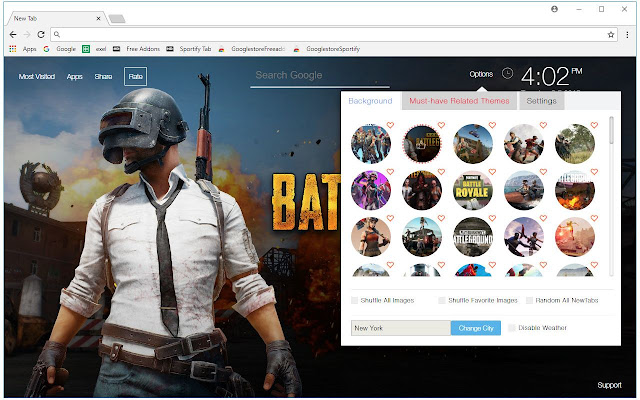Enable Shuffle Favorite Images checkbox
The width and height of the screenshot is (640, 400).
[442, 300]
